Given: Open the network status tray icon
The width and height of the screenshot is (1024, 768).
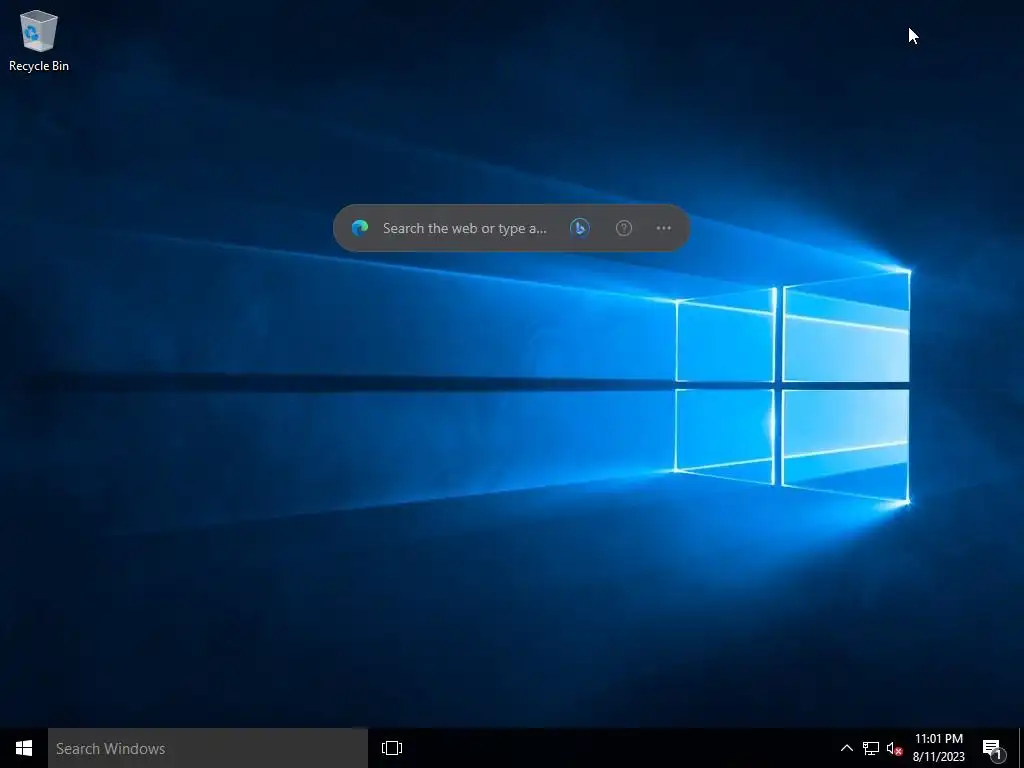Looking at the screenshot, I should point(871,748).
